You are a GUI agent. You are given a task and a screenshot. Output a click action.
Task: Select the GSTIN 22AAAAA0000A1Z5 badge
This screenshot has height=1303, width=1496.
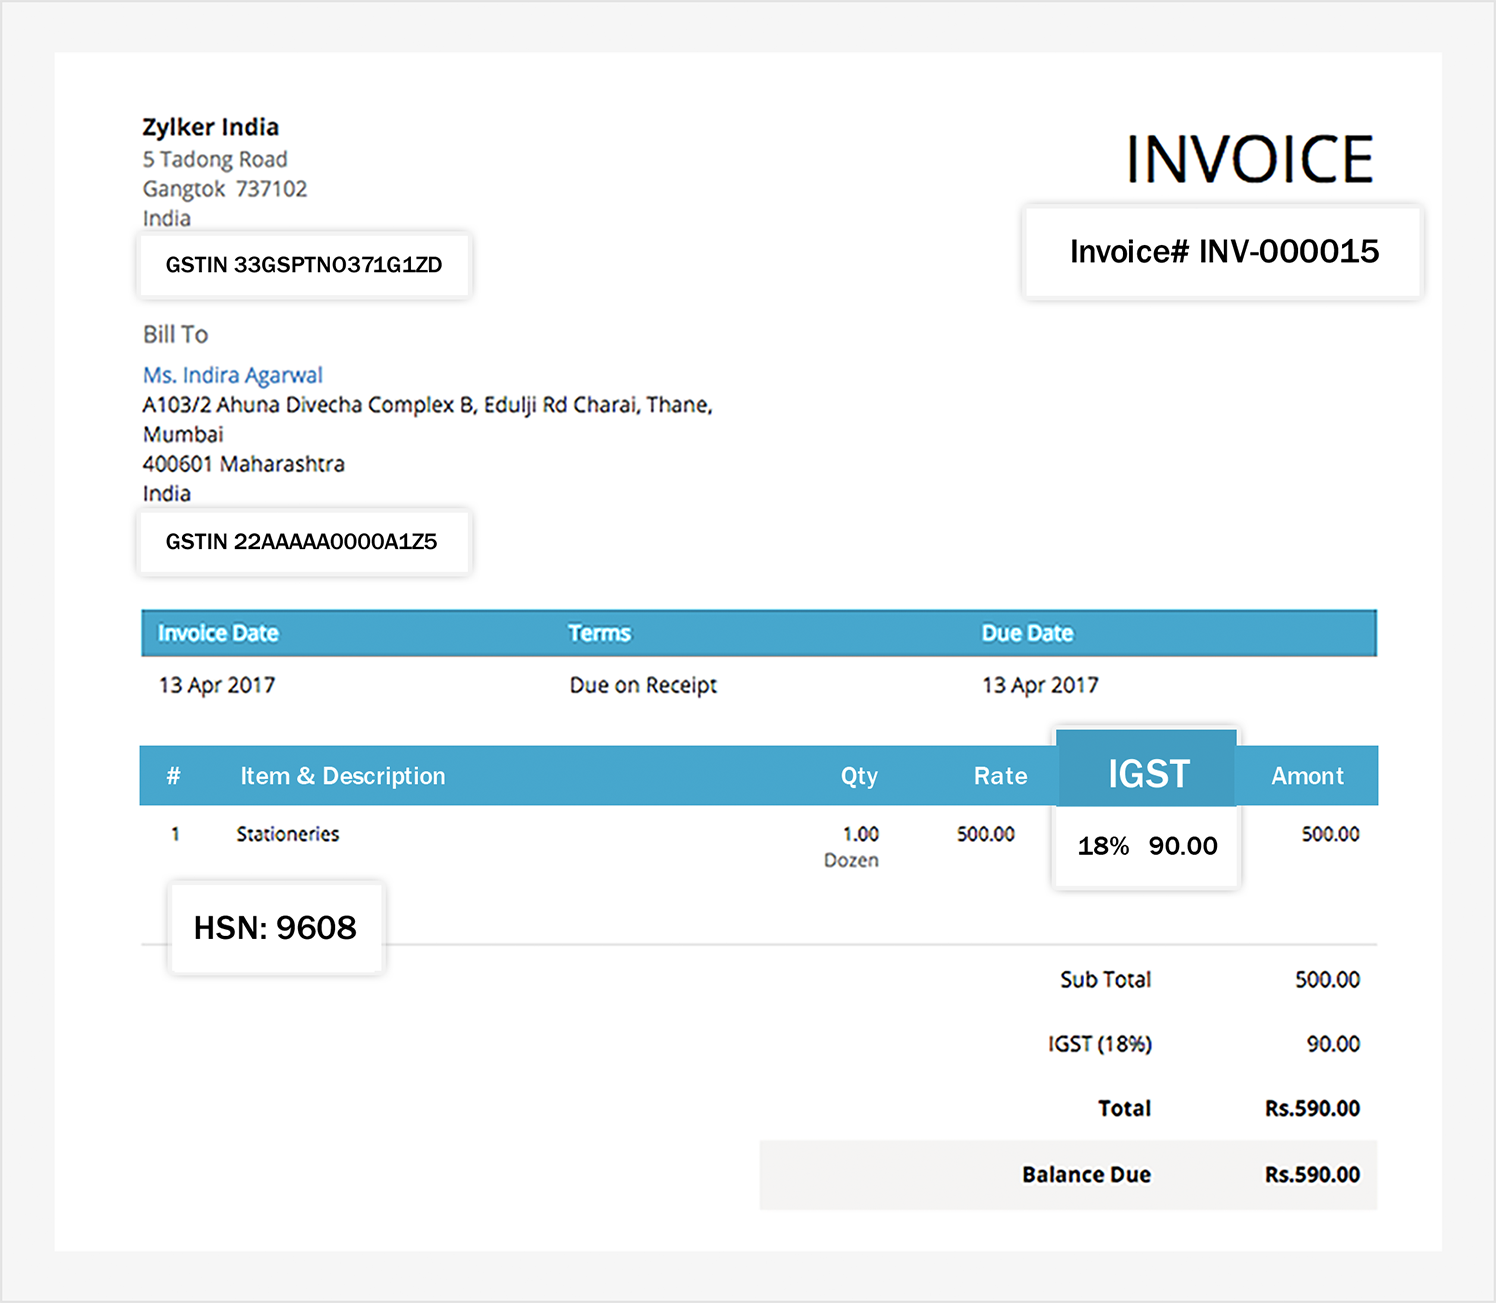303,542
